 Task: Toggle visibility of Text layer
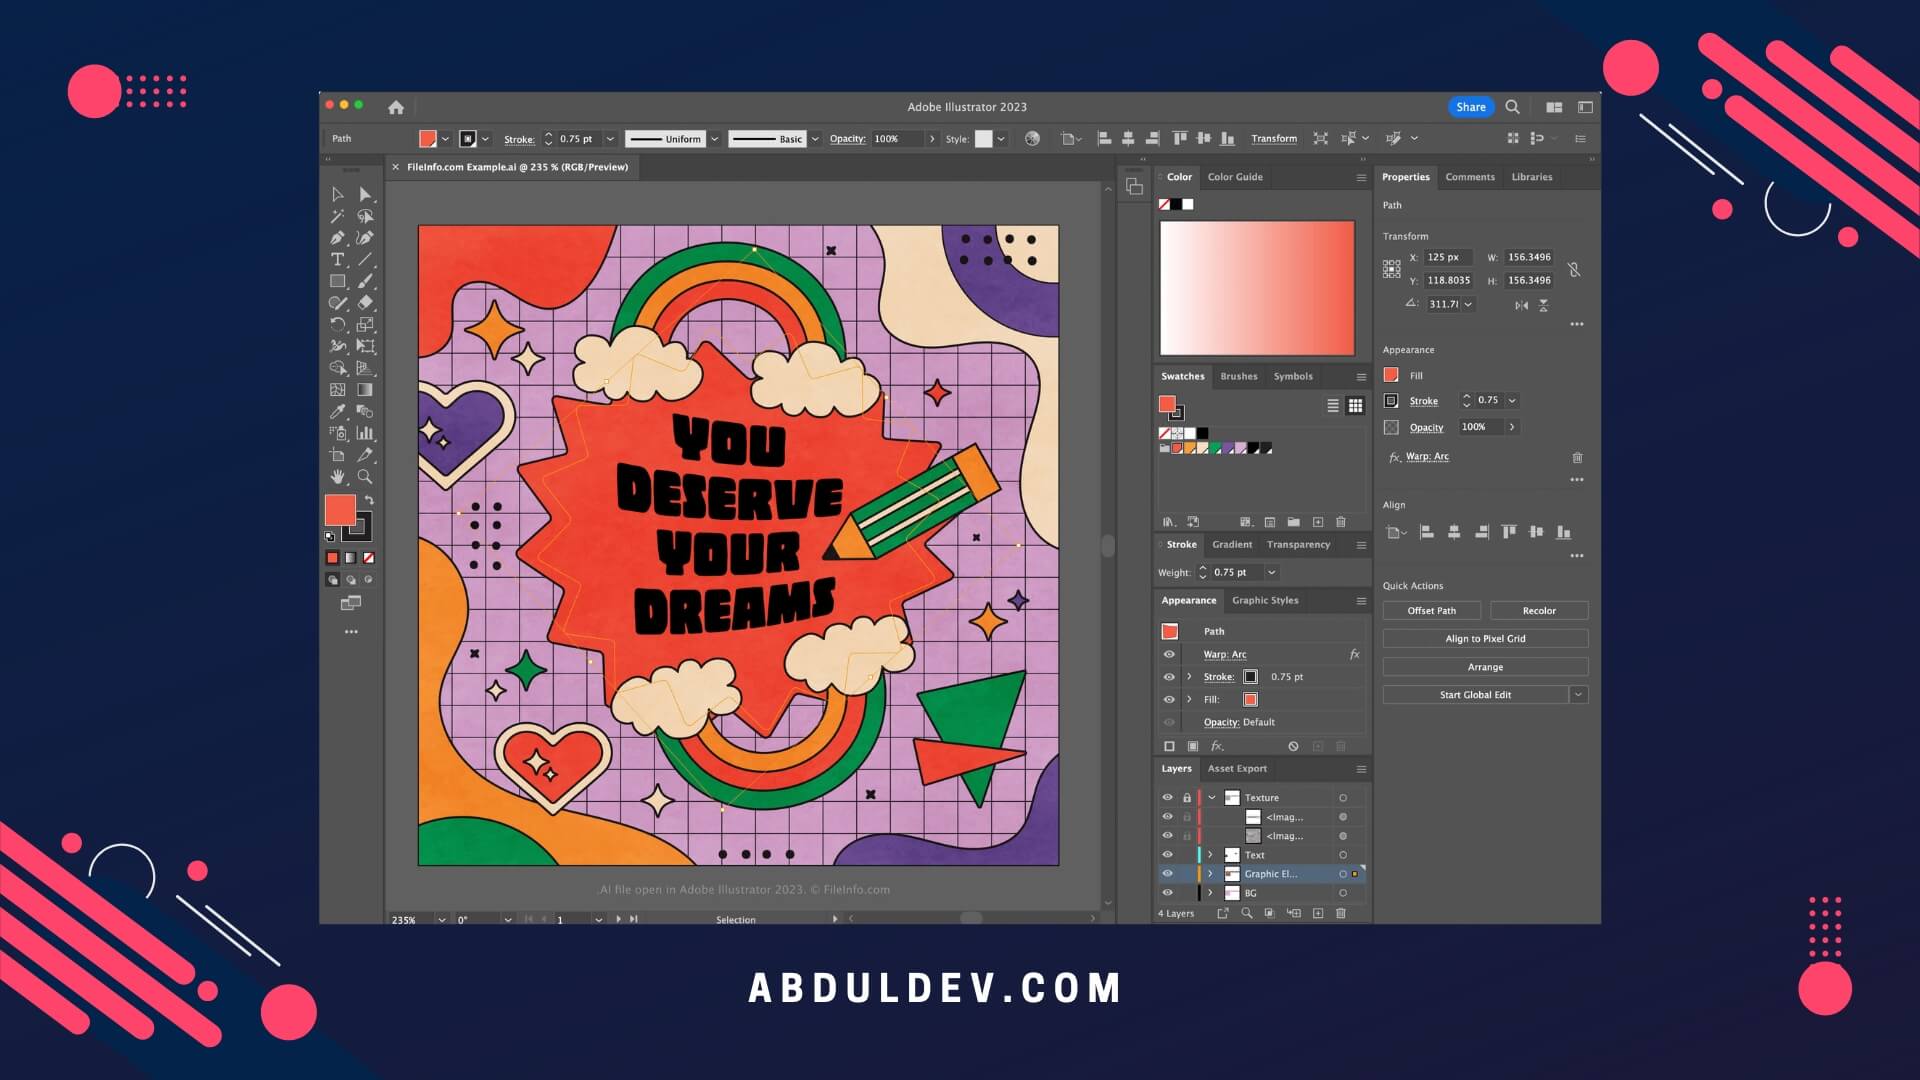(1167, 855)
